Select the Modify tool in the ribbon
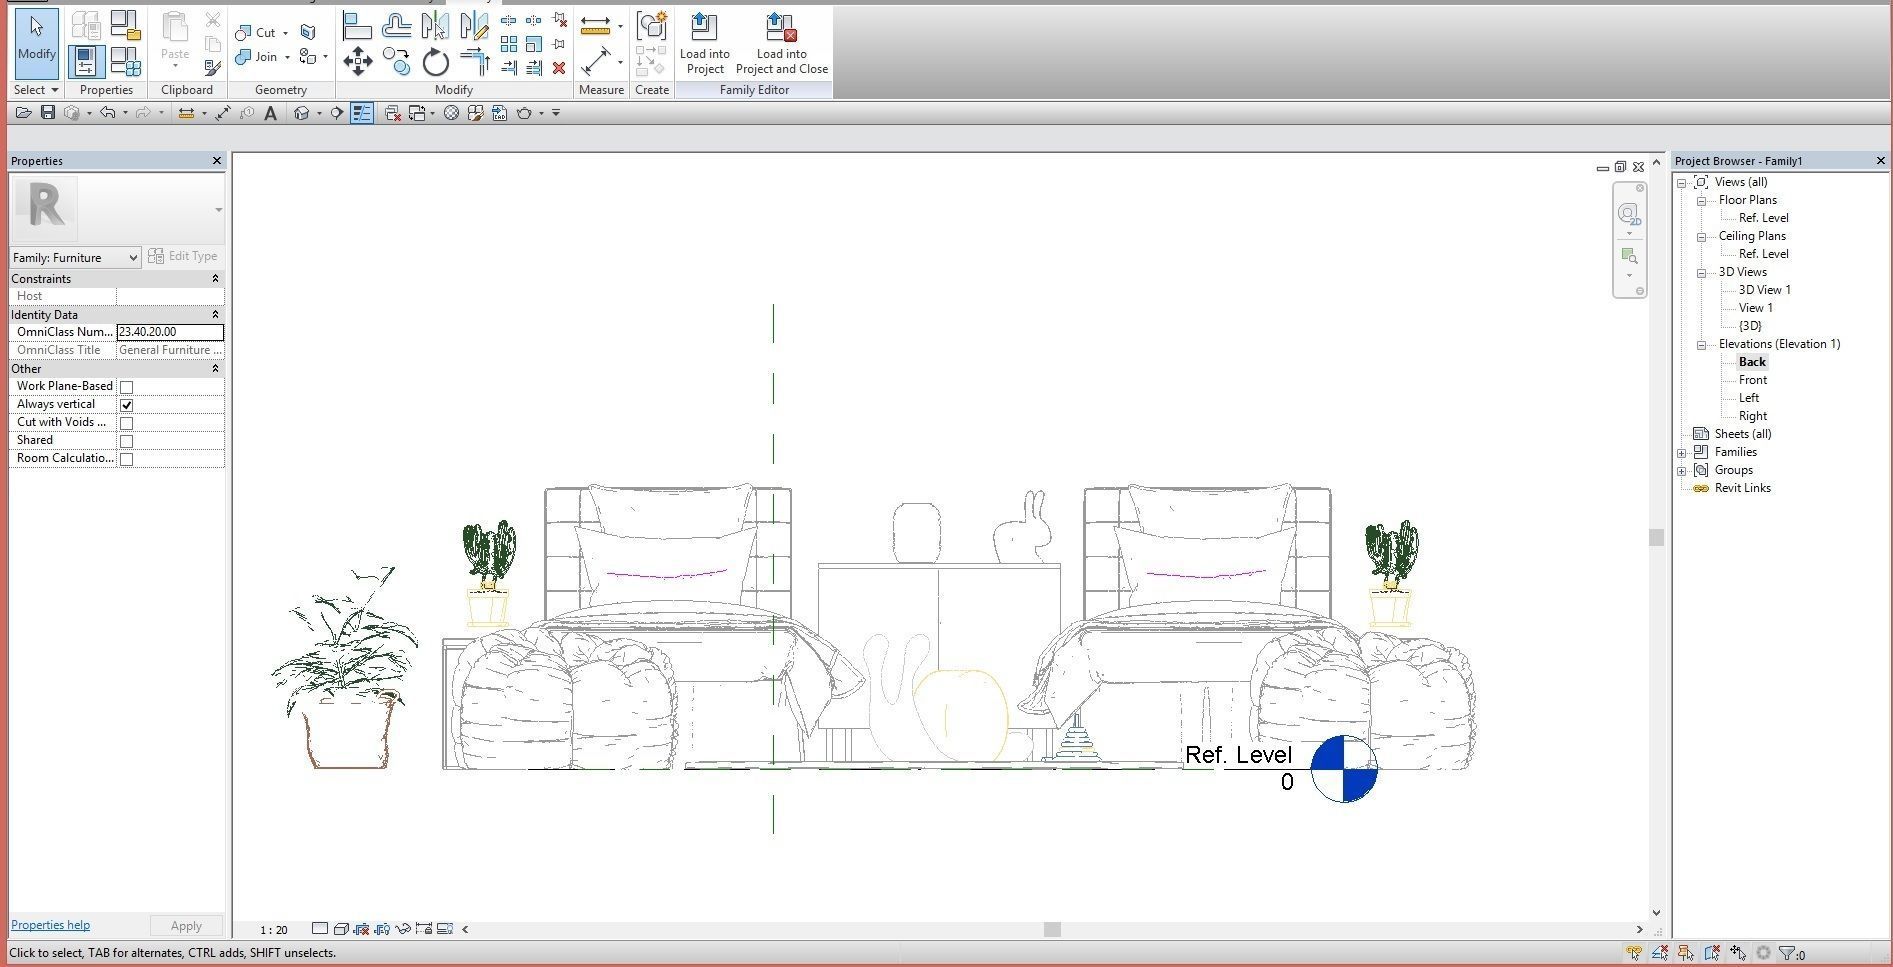Screen dimensions: 1893x967 point(37,42)
